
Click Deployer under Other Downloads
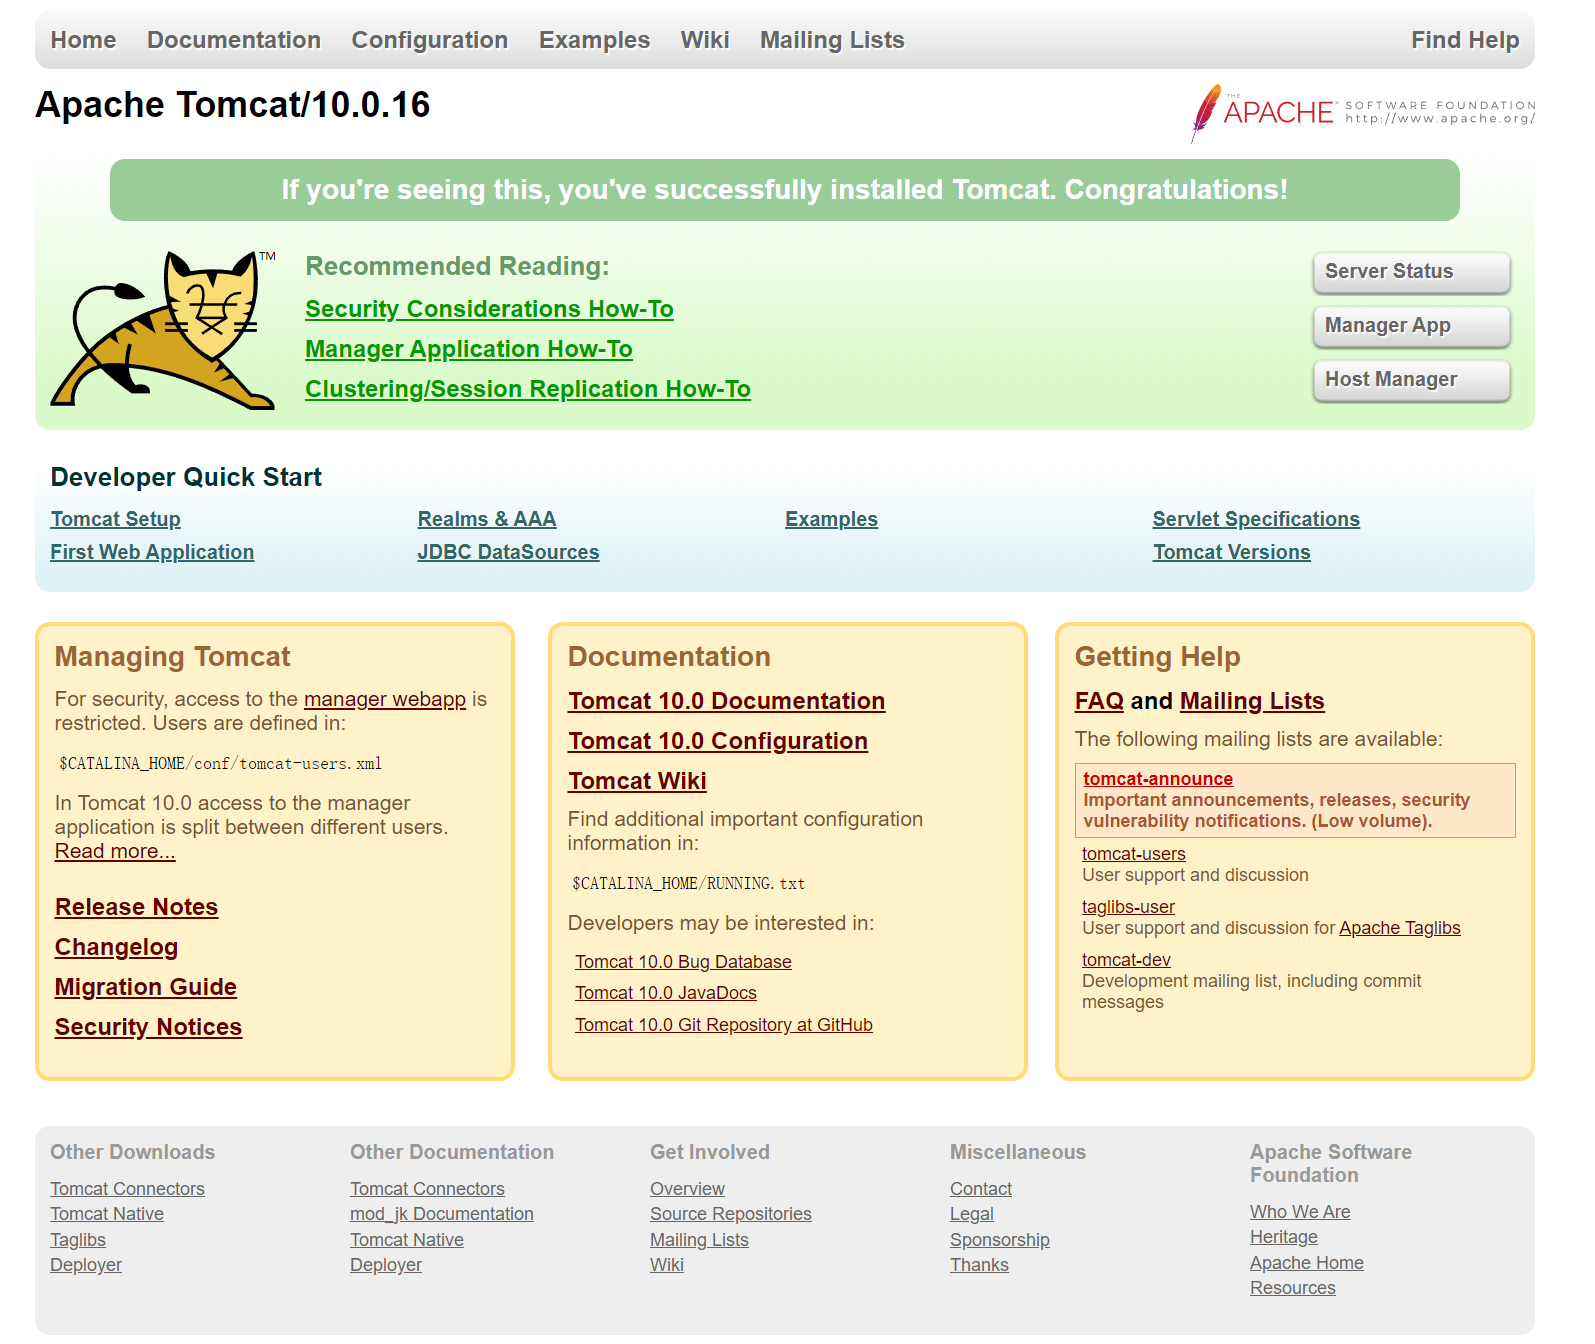pos(86,1265)
